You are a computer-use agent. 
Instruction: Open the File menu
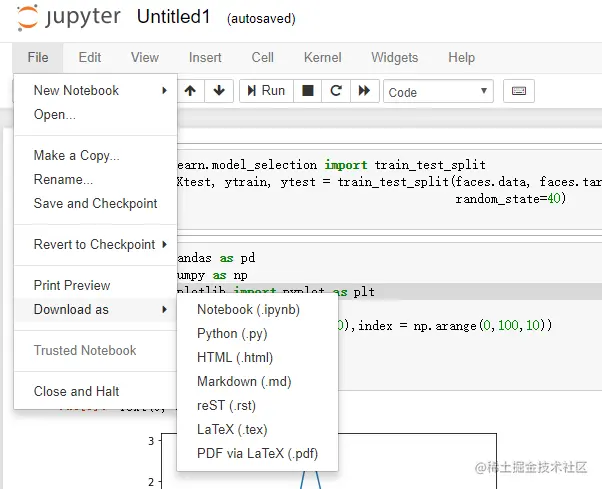(x=38, y=58)
